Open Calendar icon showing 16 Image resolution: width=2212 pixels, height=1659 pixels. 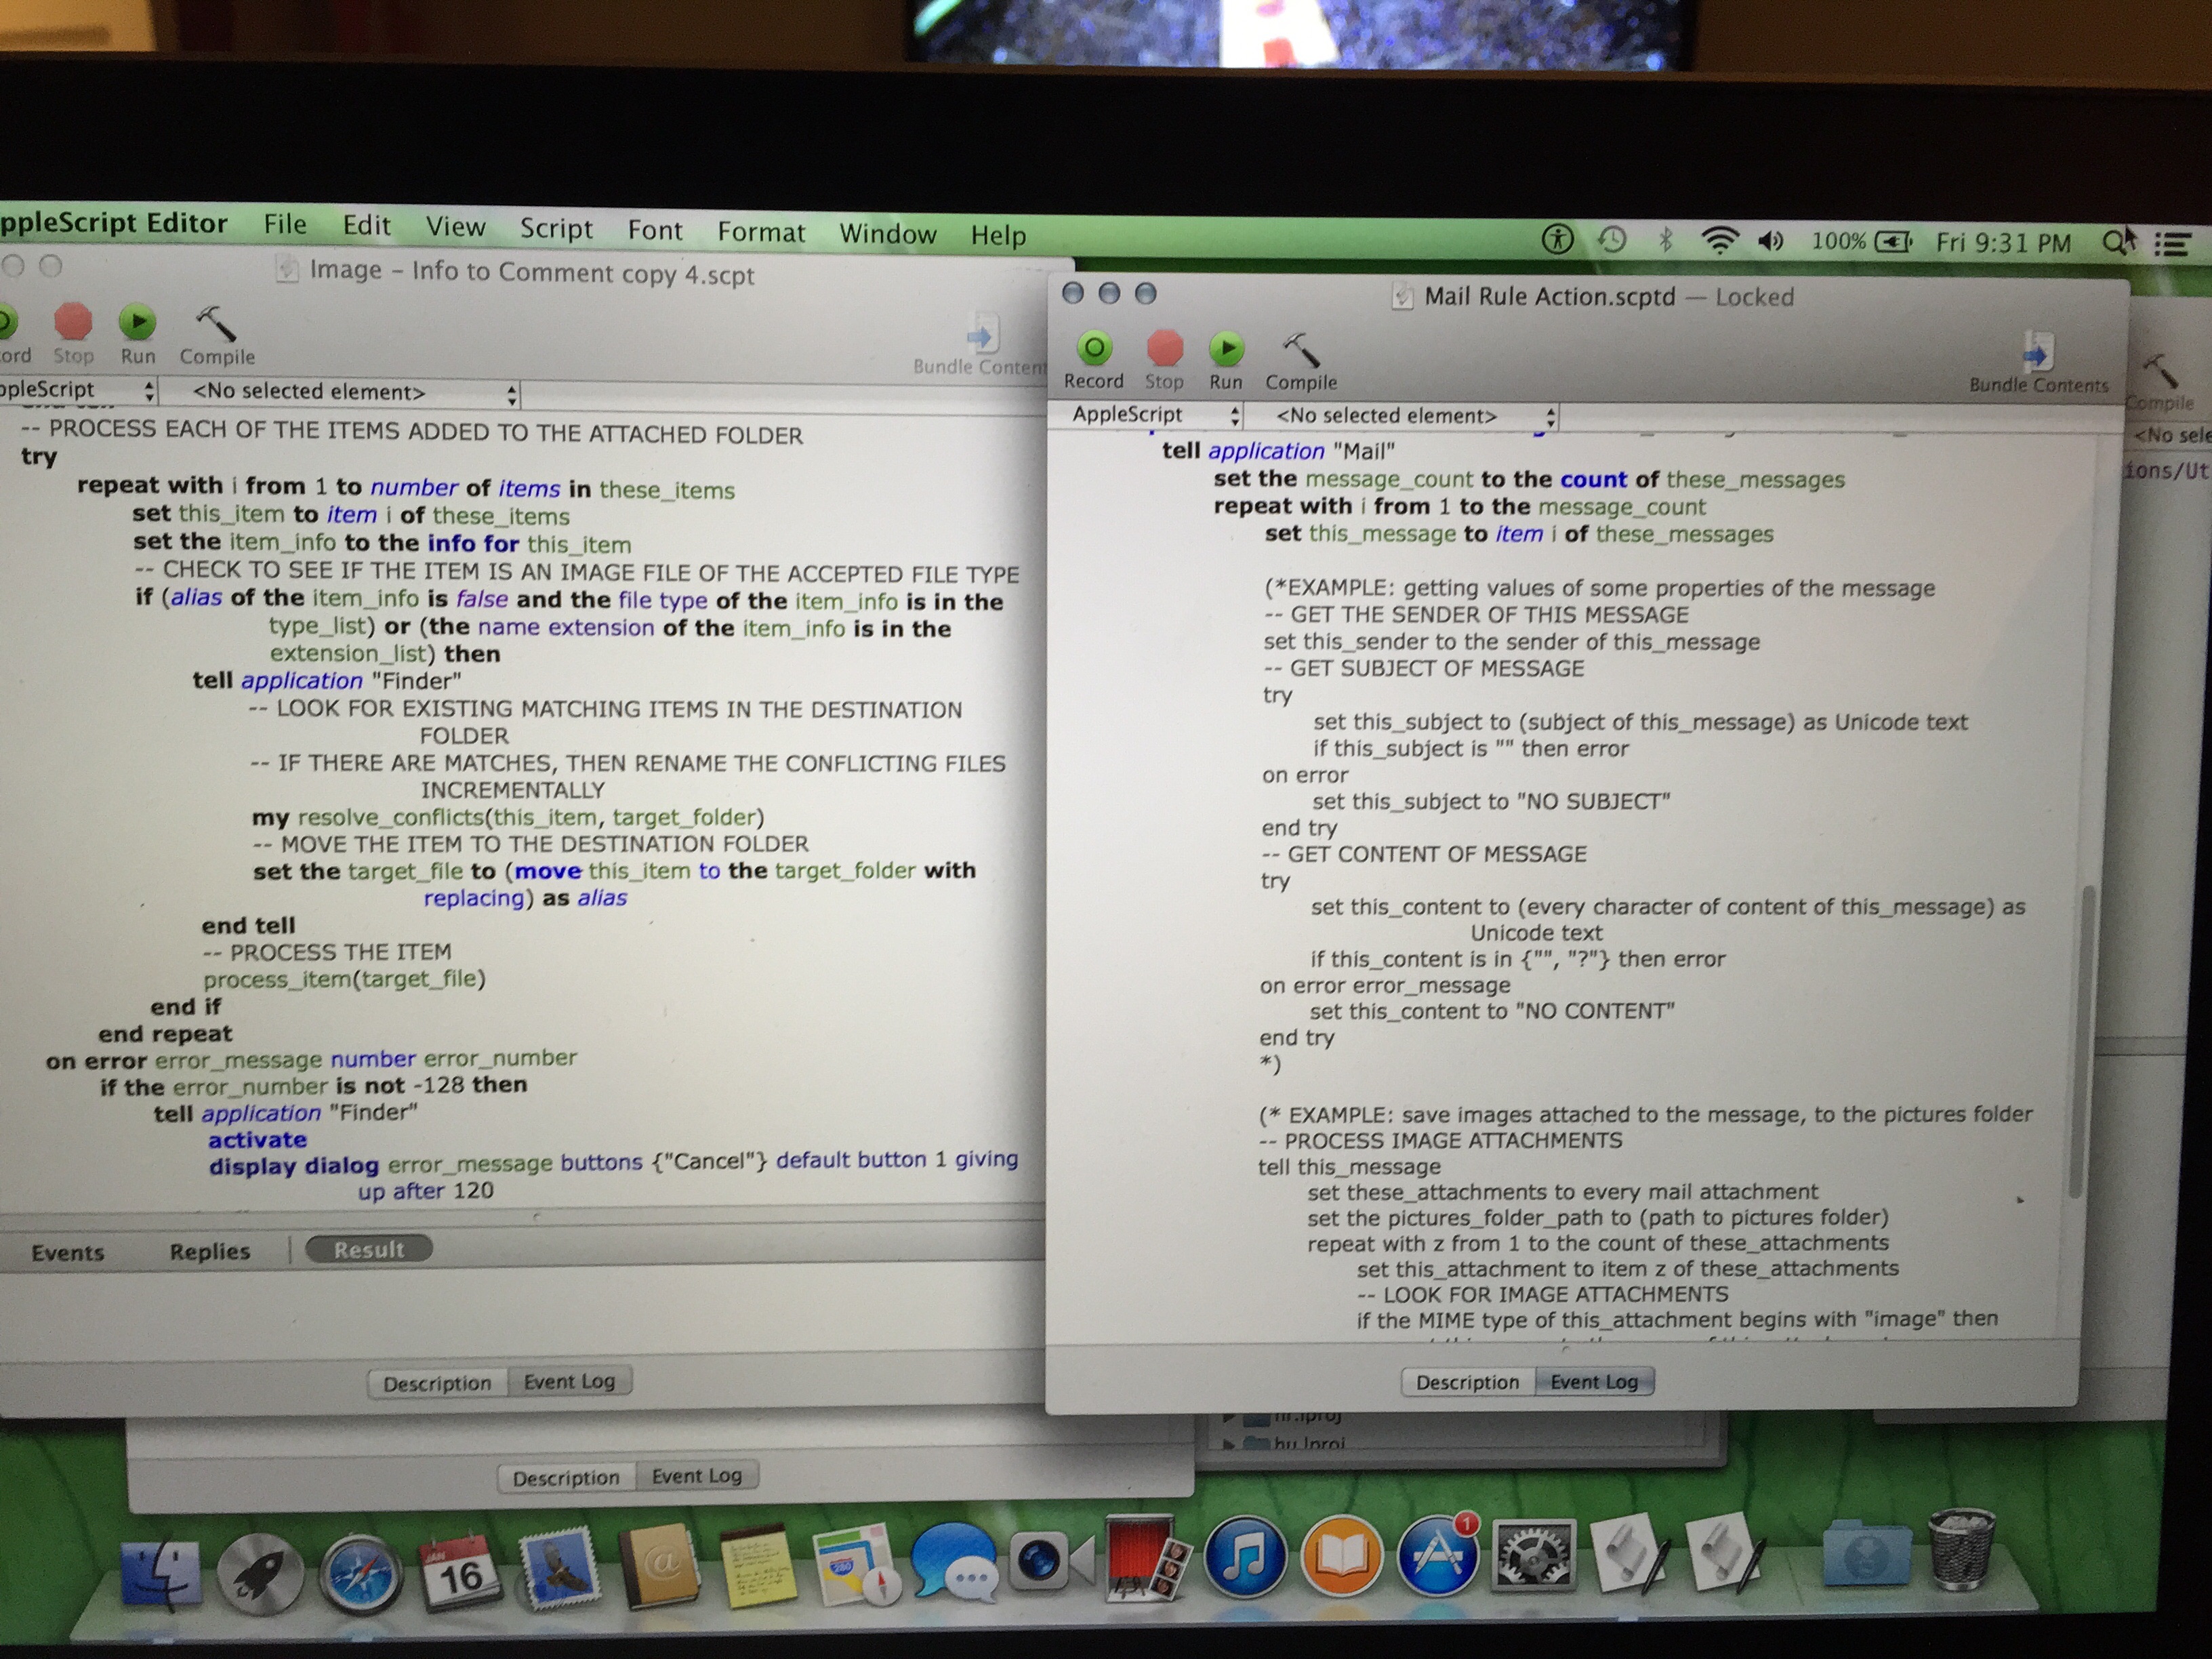coord(460,1573)
